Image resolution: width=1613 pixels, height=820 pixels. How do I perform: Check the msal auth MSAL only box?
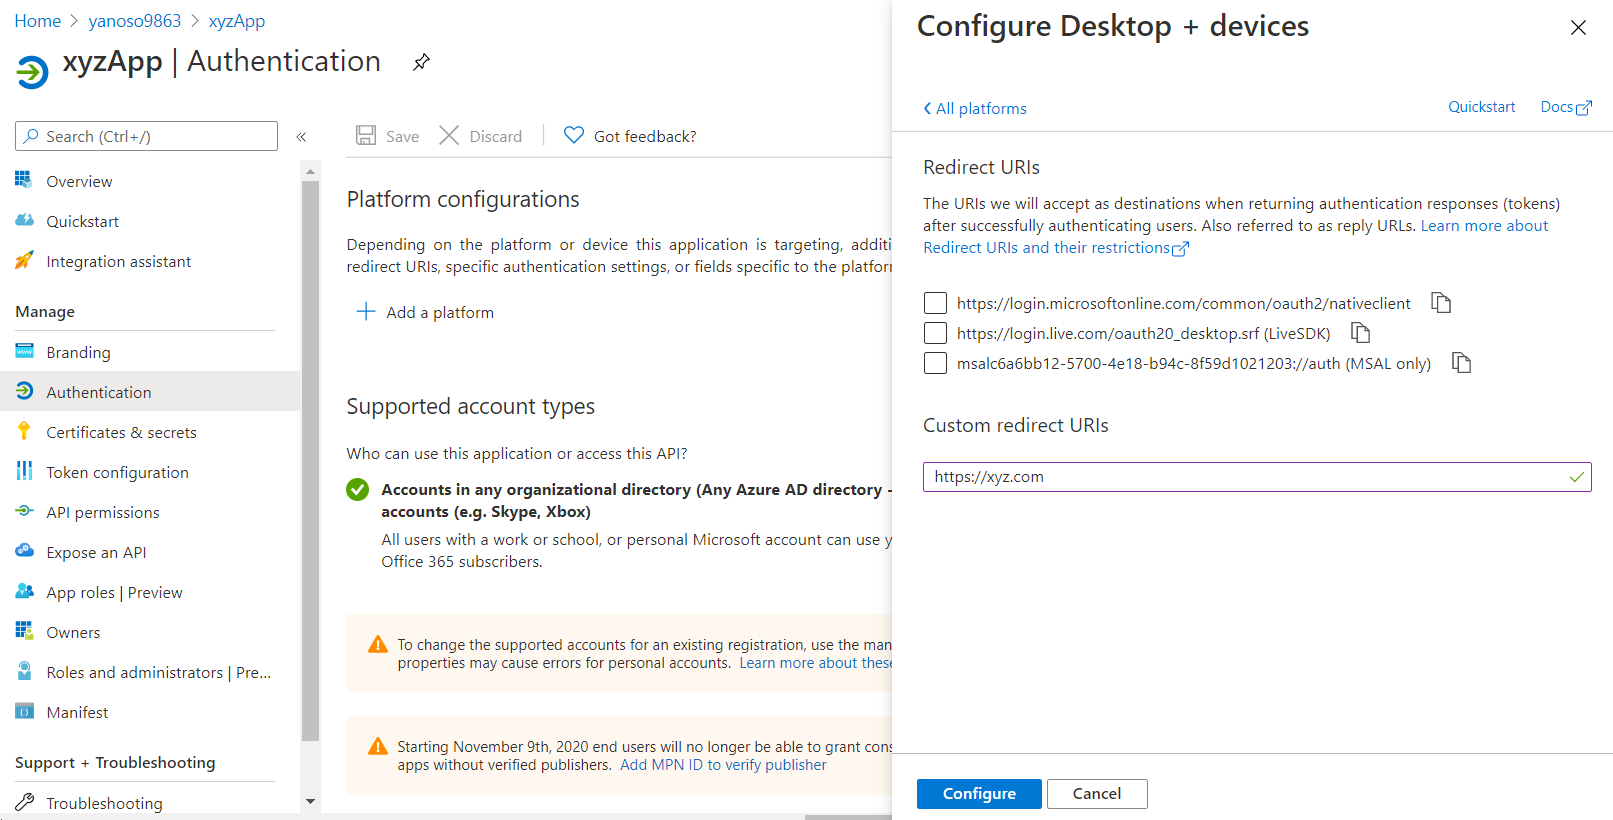coord(935,363)
